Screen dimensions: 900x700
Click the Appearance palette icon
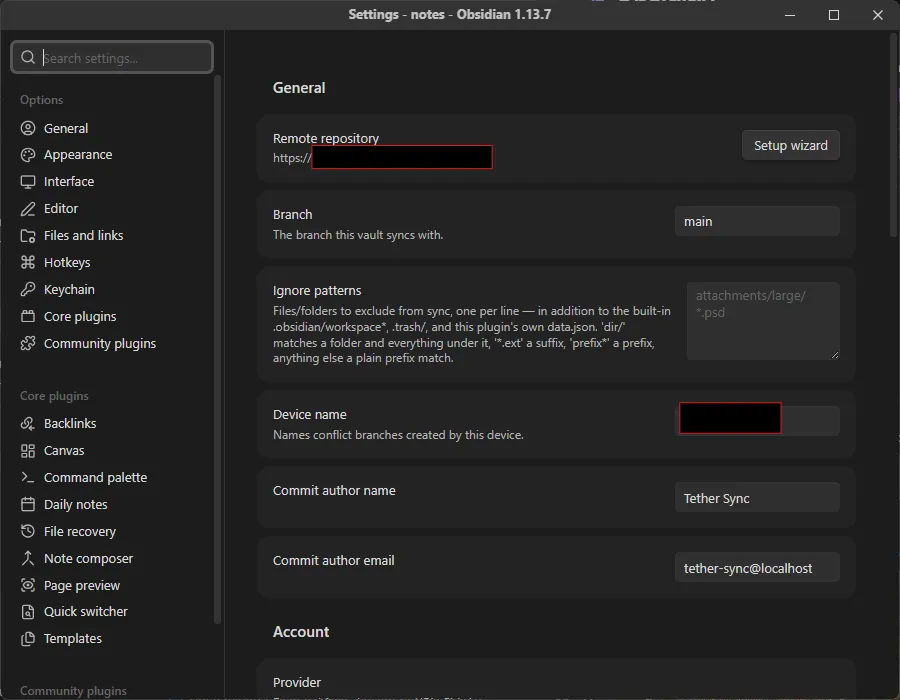coord(28,155)
